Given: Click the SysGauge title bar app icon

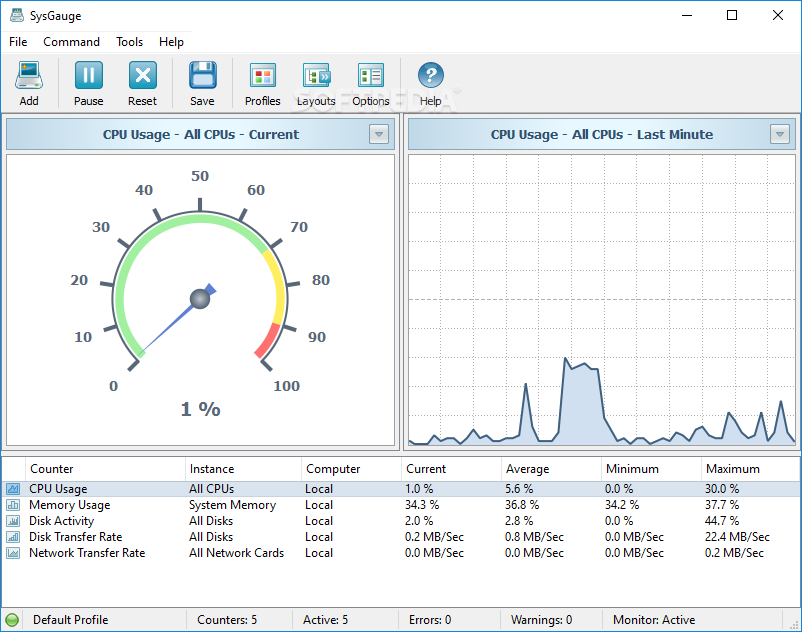Looking at the screenshot, I should 17,15.
